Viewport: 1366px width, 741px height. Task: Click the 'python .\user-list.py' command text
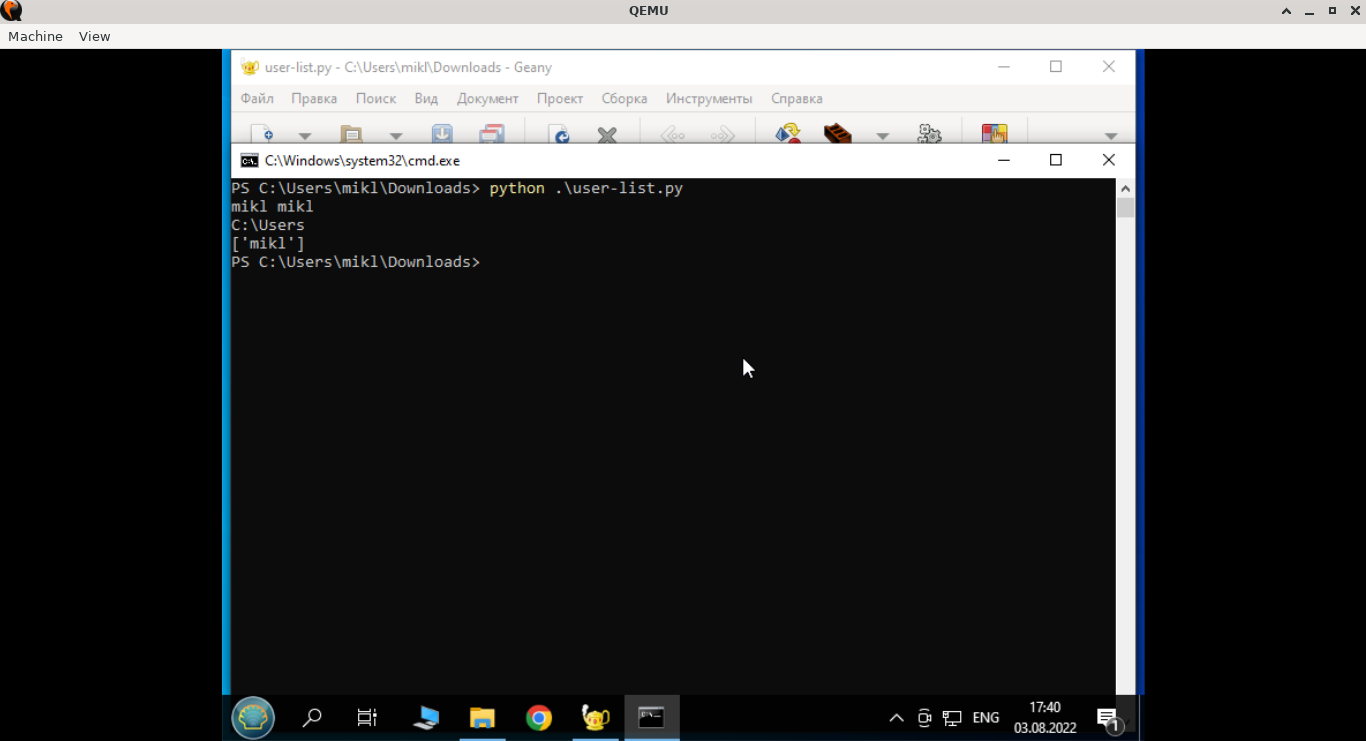(586, 188)
